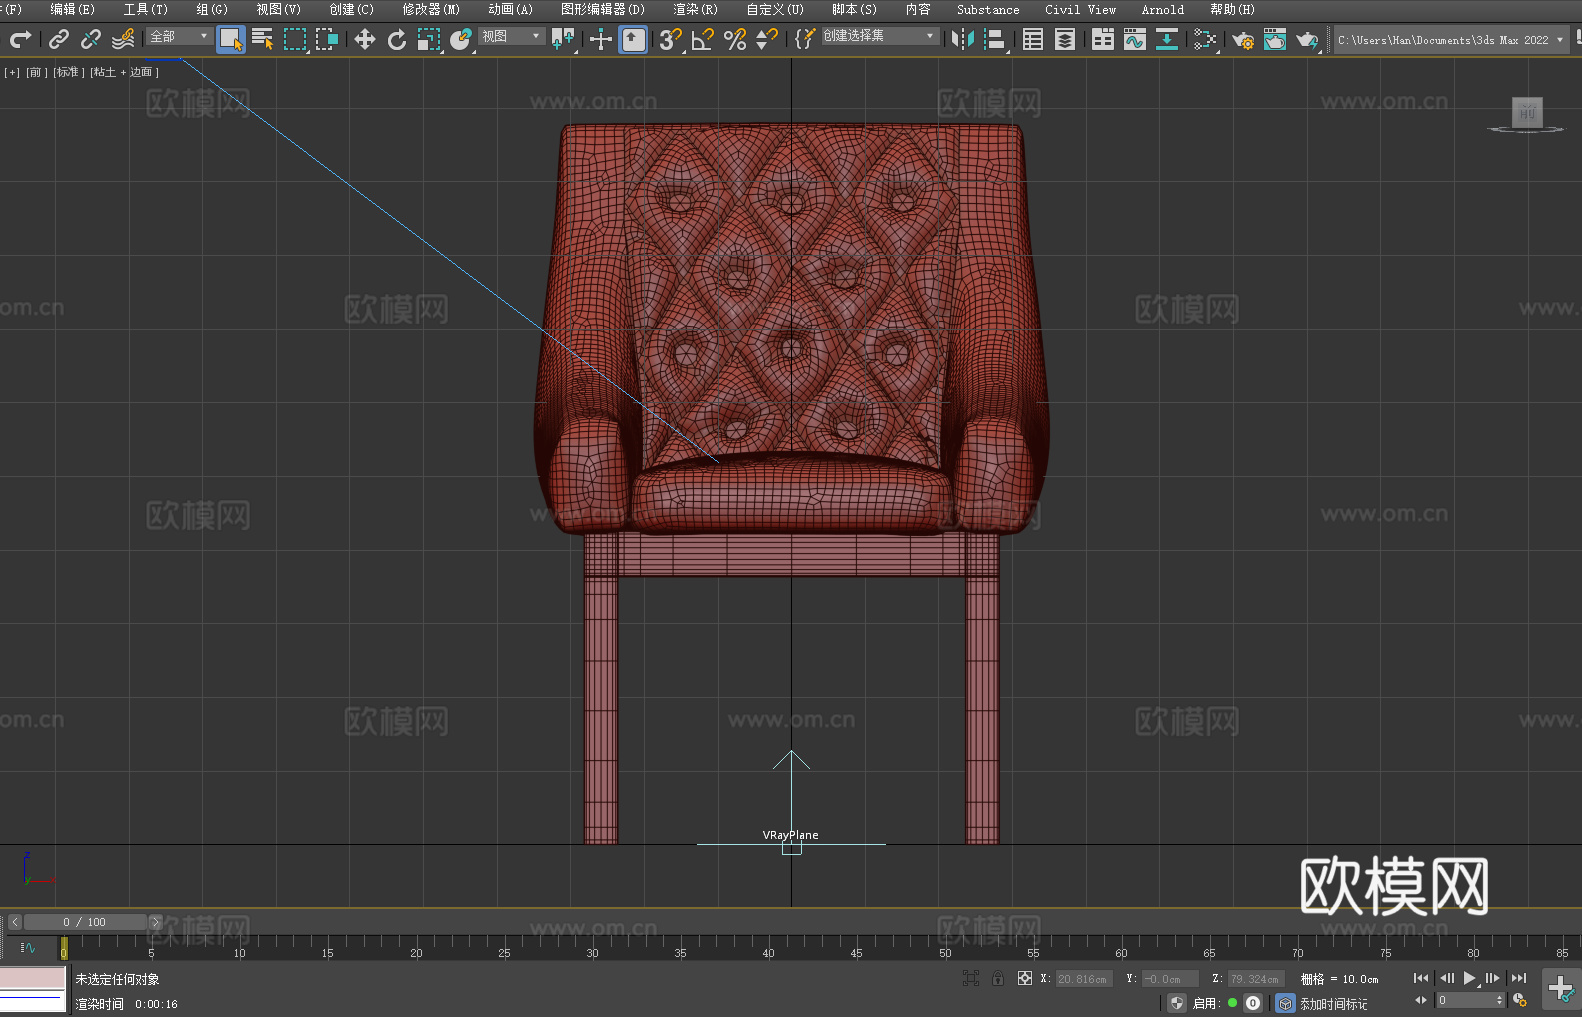Click the Render Production teapot icon
1582x1017 pixels.
[1307, 39]
